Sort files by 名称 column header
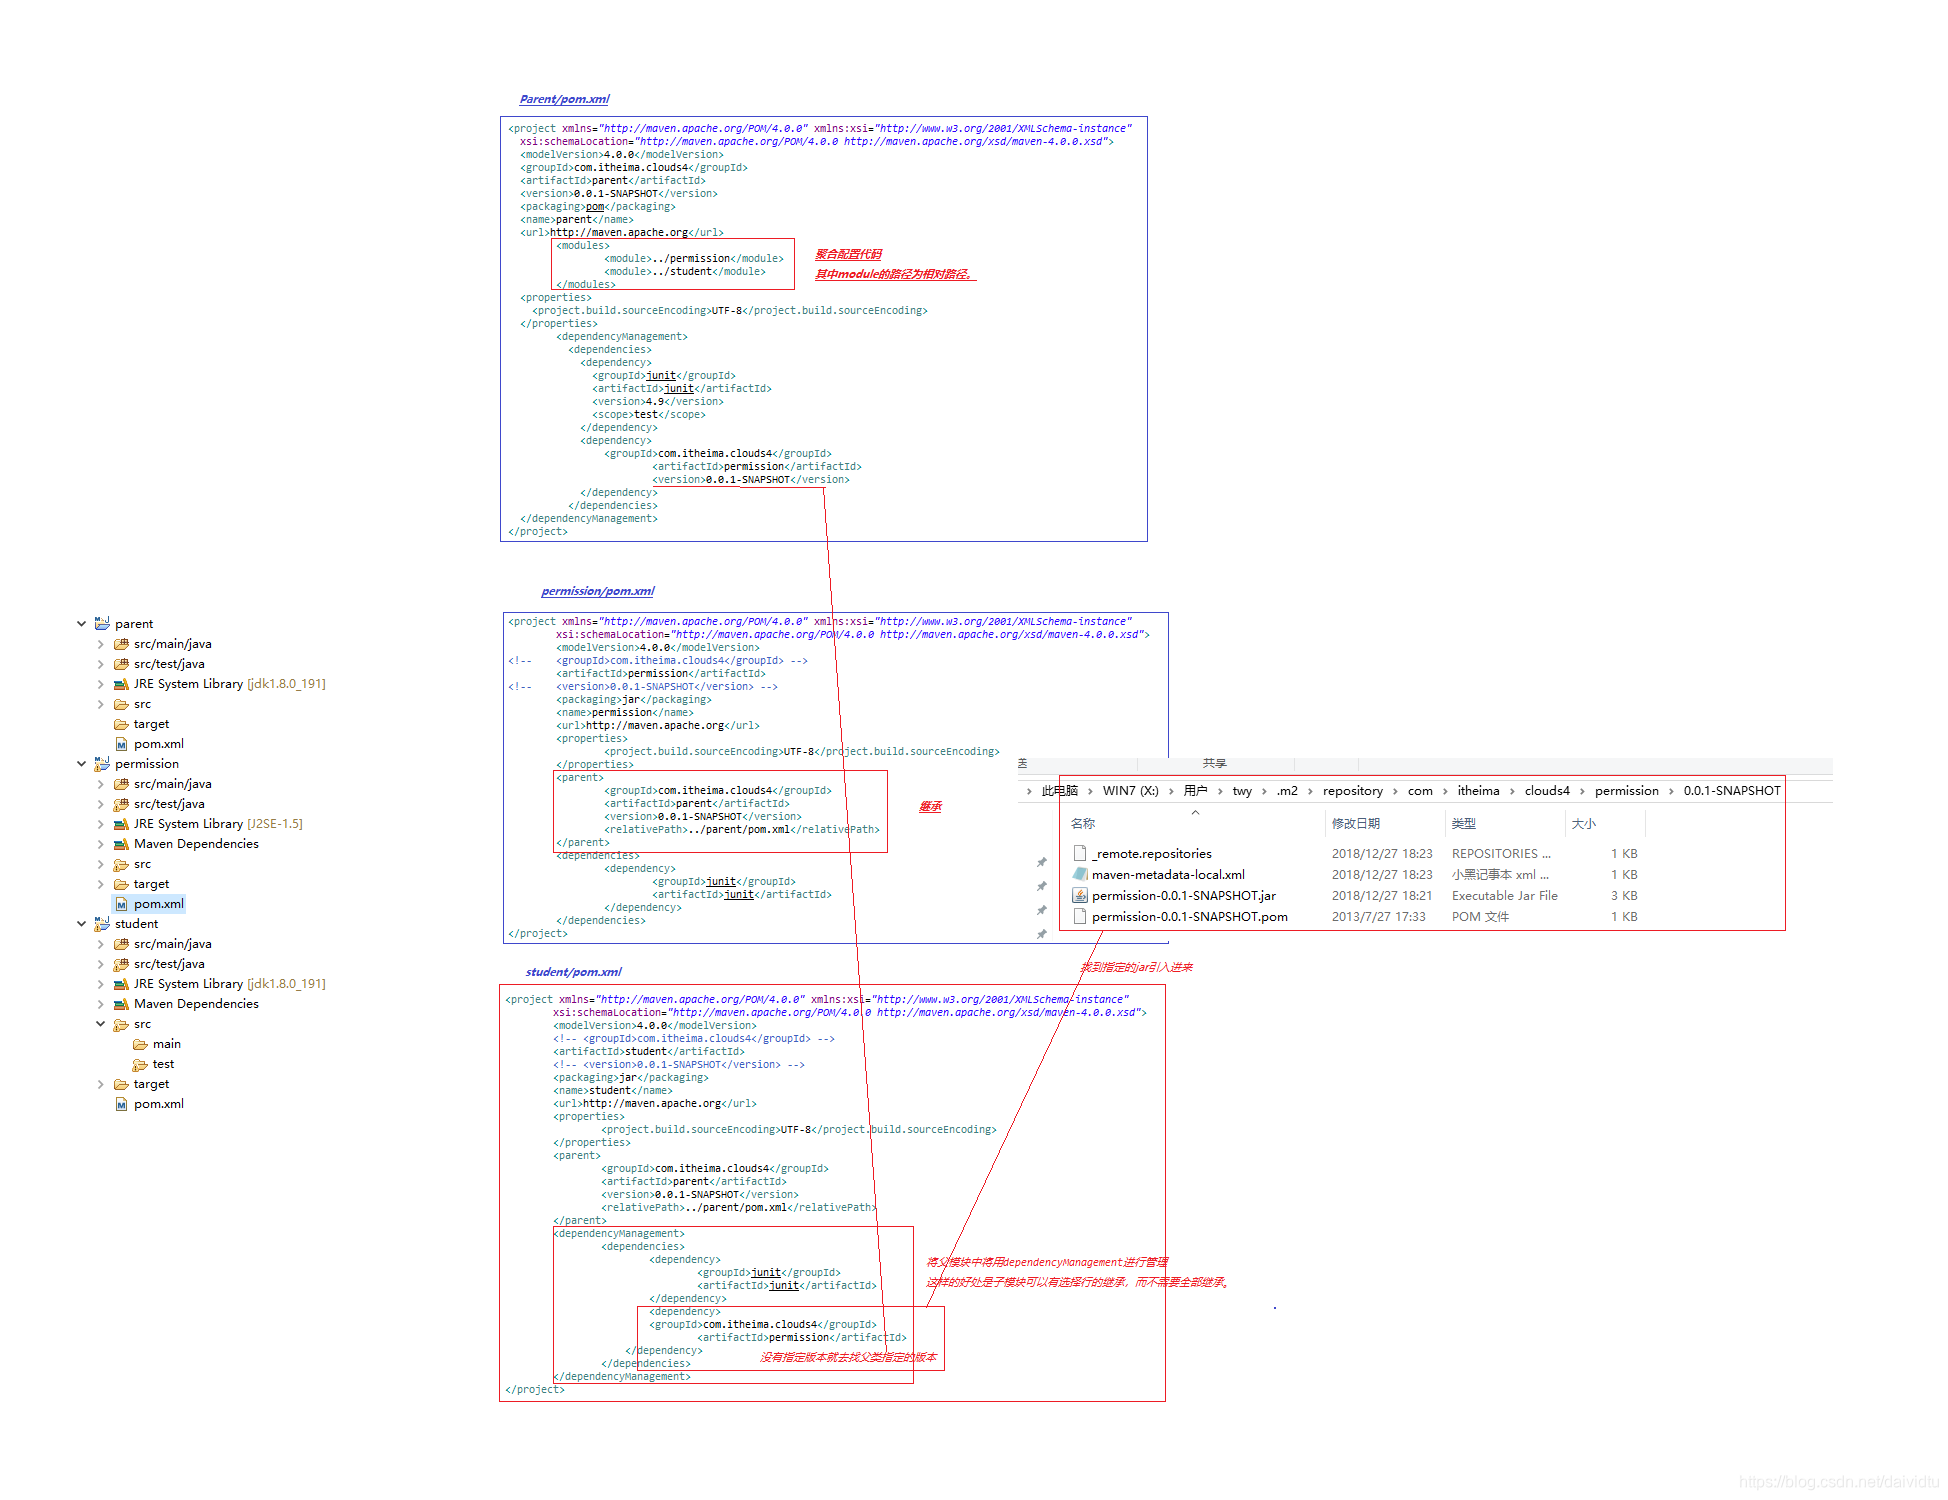This screenshot has height=1500, width=1948. coord(1083,824)
